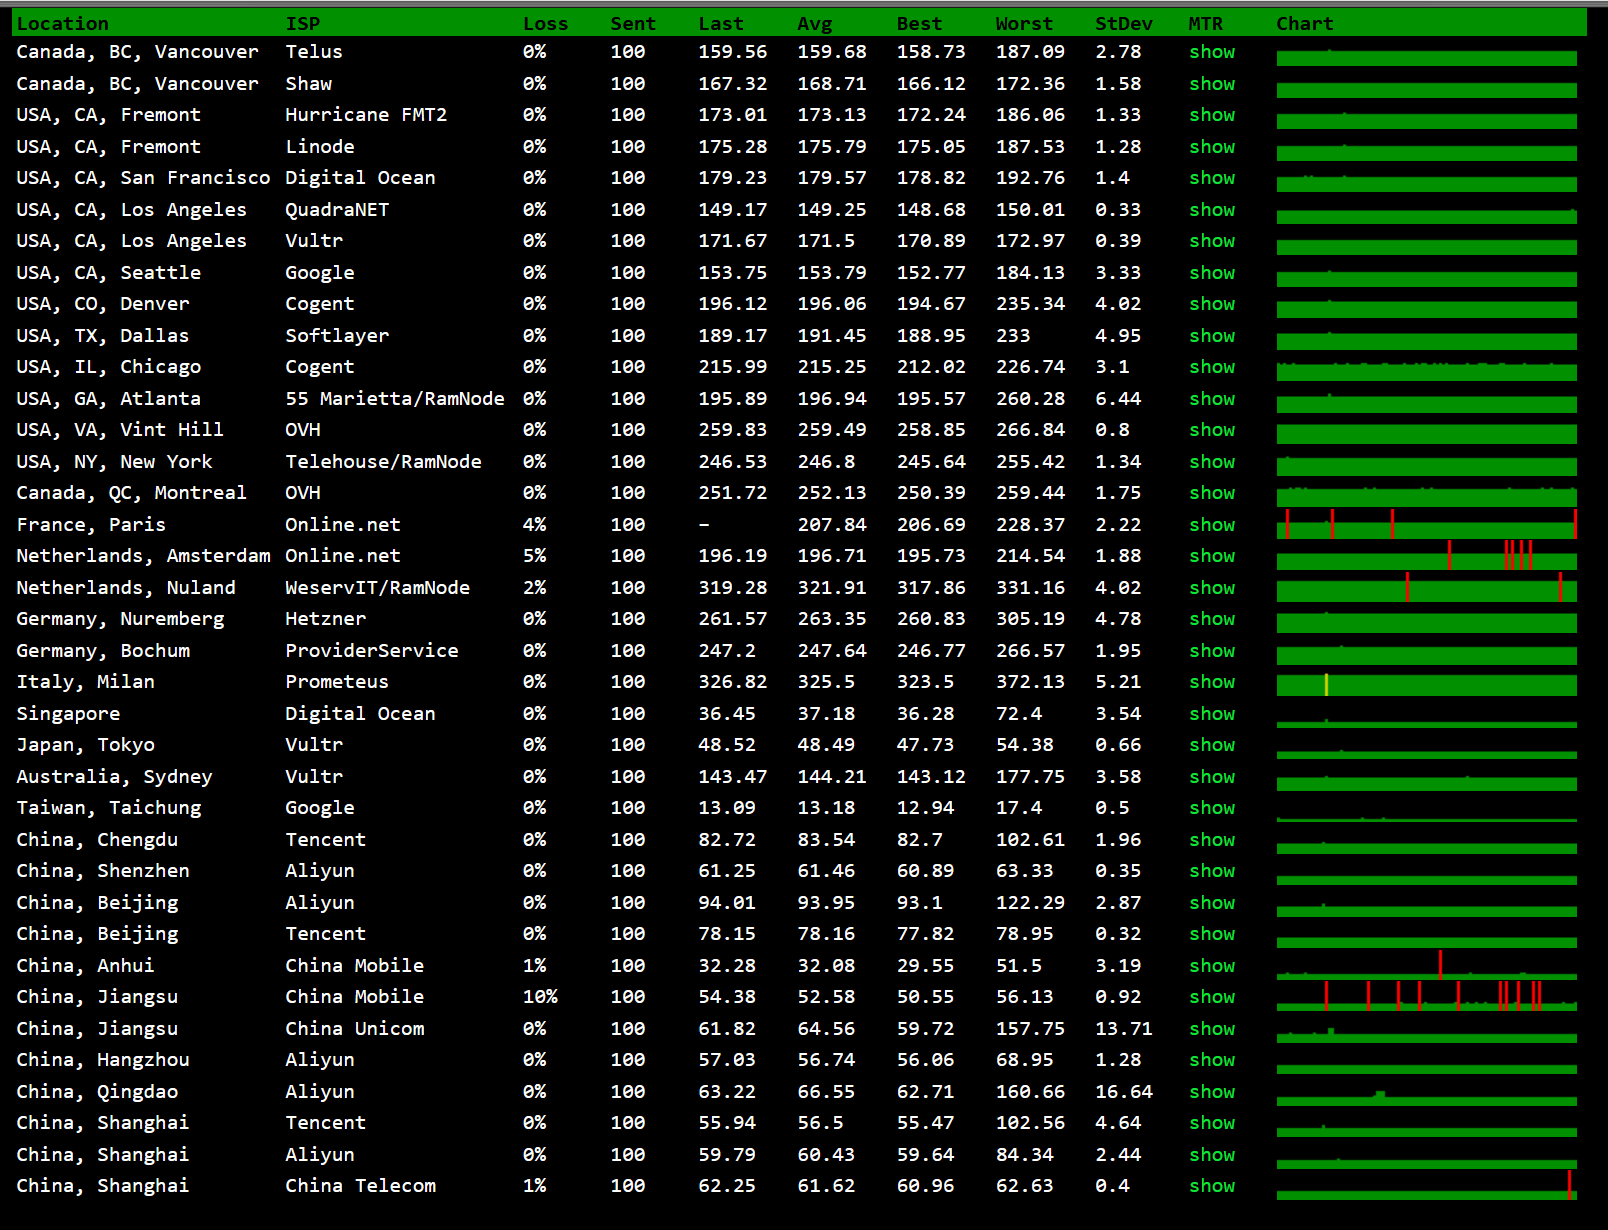The image size is (1608, 1230).
Task: Click the Netherlands, Nuland latency chart
Action: [1427, 587]
